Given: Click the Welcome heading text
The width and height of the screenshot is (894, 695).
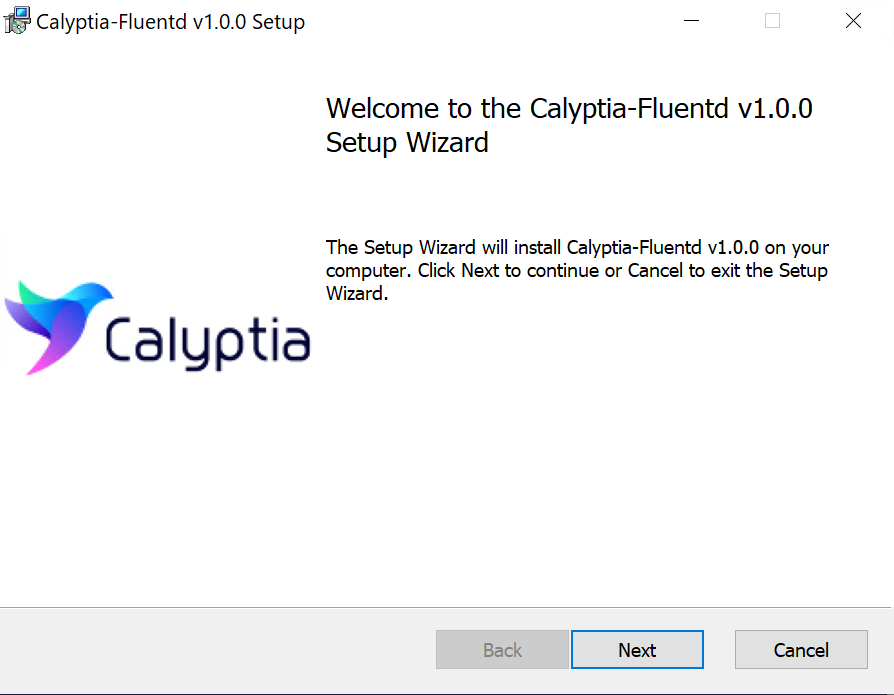Looking at the screenshot, I should pyautogui.click(x=569, y=125).
